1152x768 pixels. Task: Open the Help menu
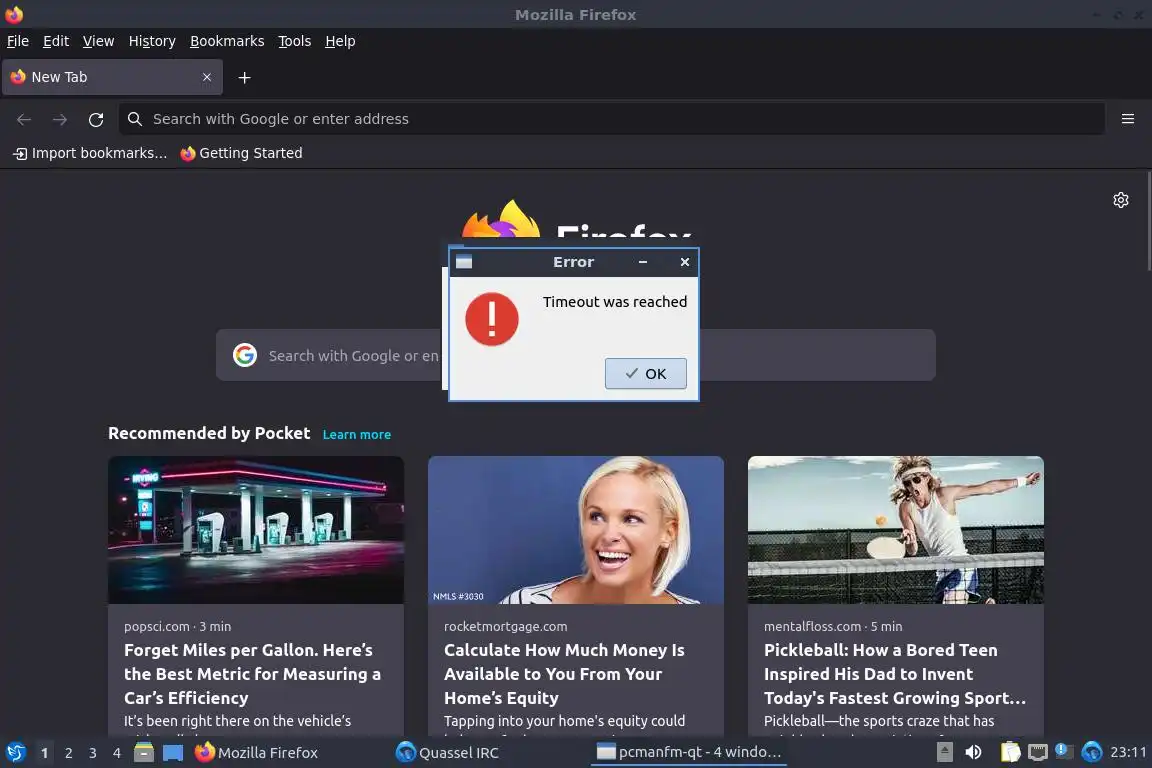pos(340,41)
